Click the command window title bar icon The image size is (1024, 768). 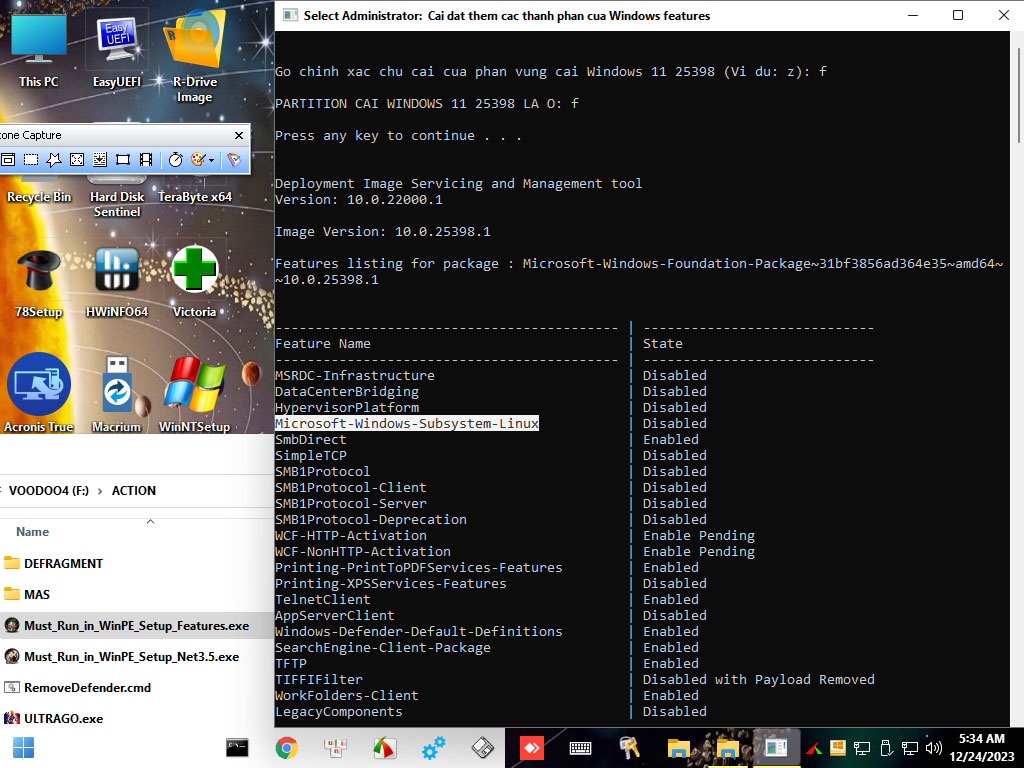291,16
